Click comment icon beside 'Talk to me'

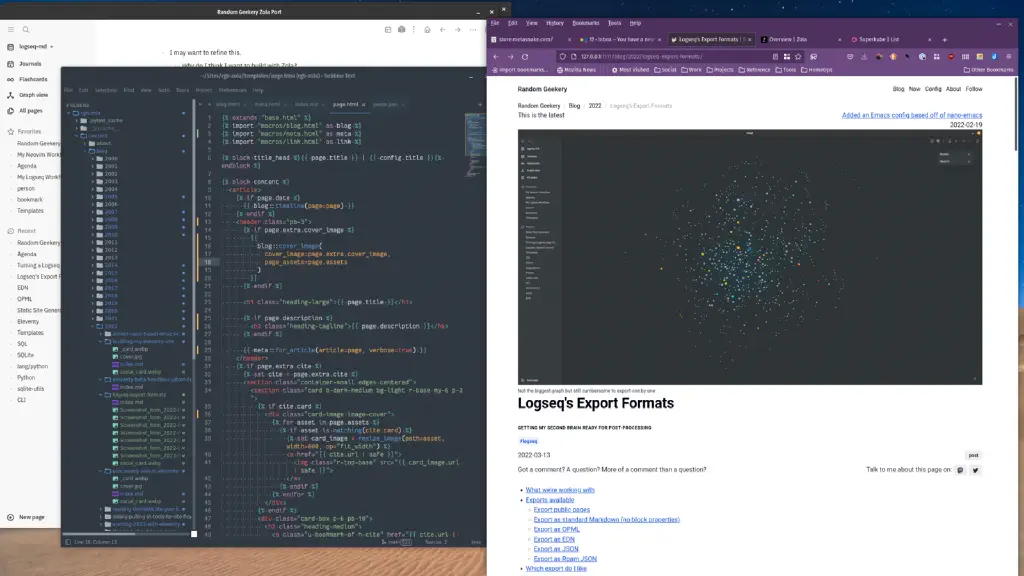coord(960,470)
